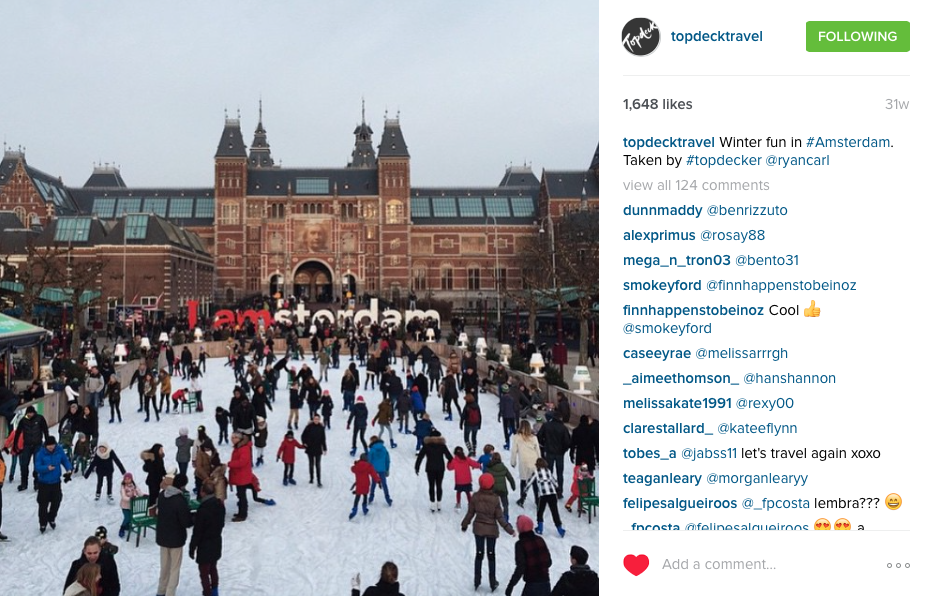Viewport: 933px width, 596px height.
Task: Open the @morganlearyy mention
Action: coord(757,478)
